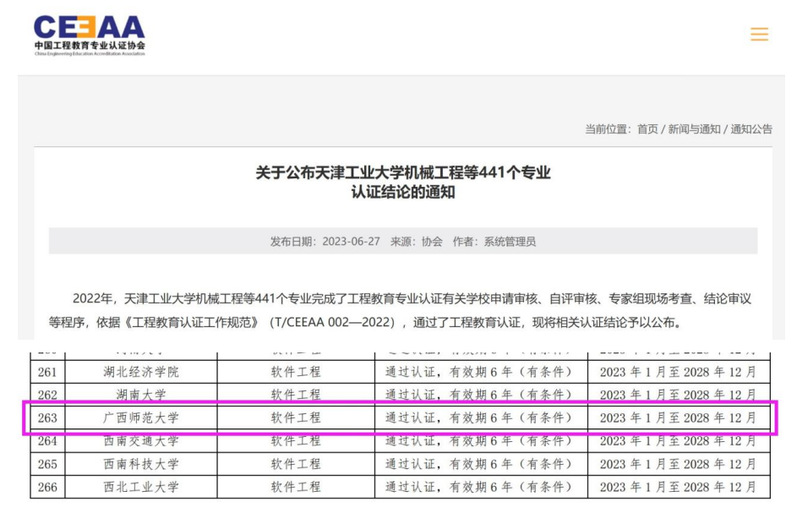Click the 通过认证 result in row 261

click(479, 372)
